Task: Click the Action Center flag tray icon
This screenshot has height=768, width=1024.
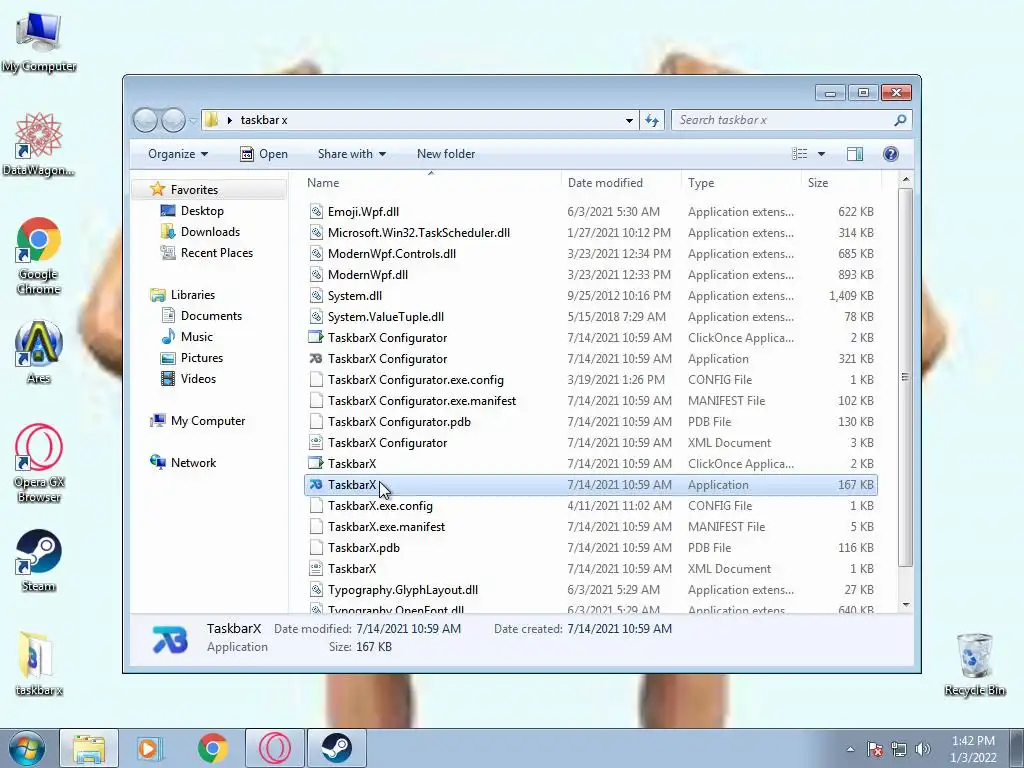Action: (875, 749)
